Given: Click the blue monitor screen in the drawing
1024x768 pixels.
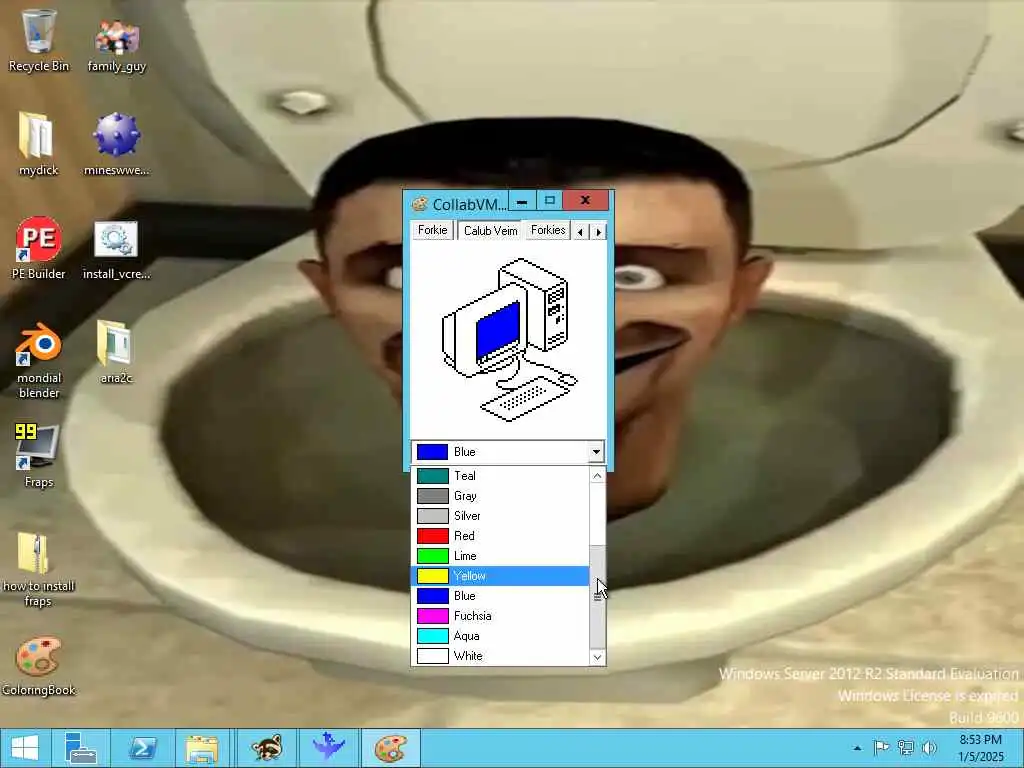Looking at the screenshot, I should 498,330.
